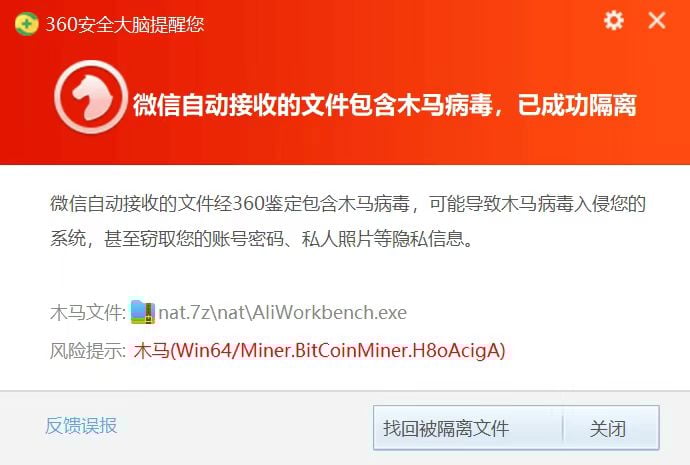Select the nat.7z\nat\AliWorkbench.exe file path
This screenshot has height=465, width=690.
283,312
